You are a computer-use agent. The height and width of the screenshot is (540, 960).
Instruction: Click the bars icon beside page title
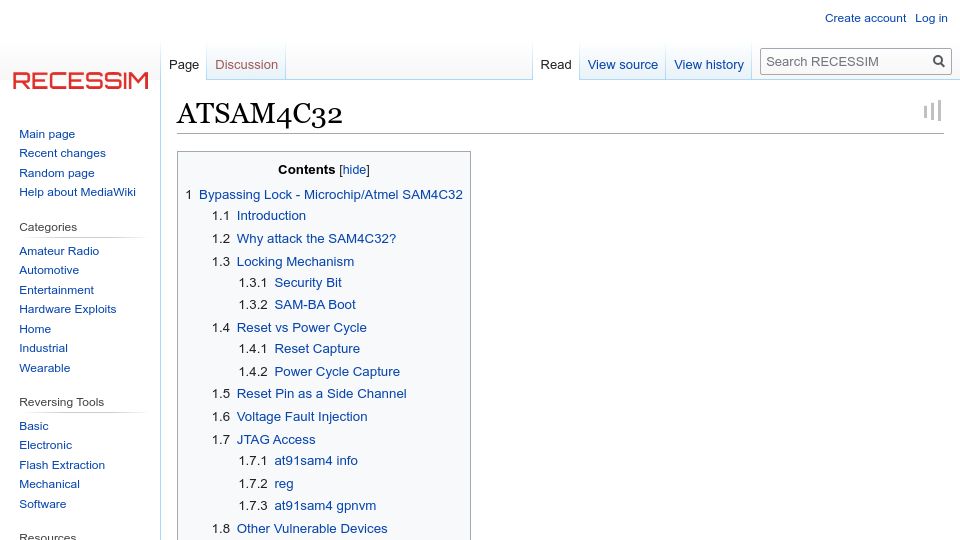[x=932, y=111]
